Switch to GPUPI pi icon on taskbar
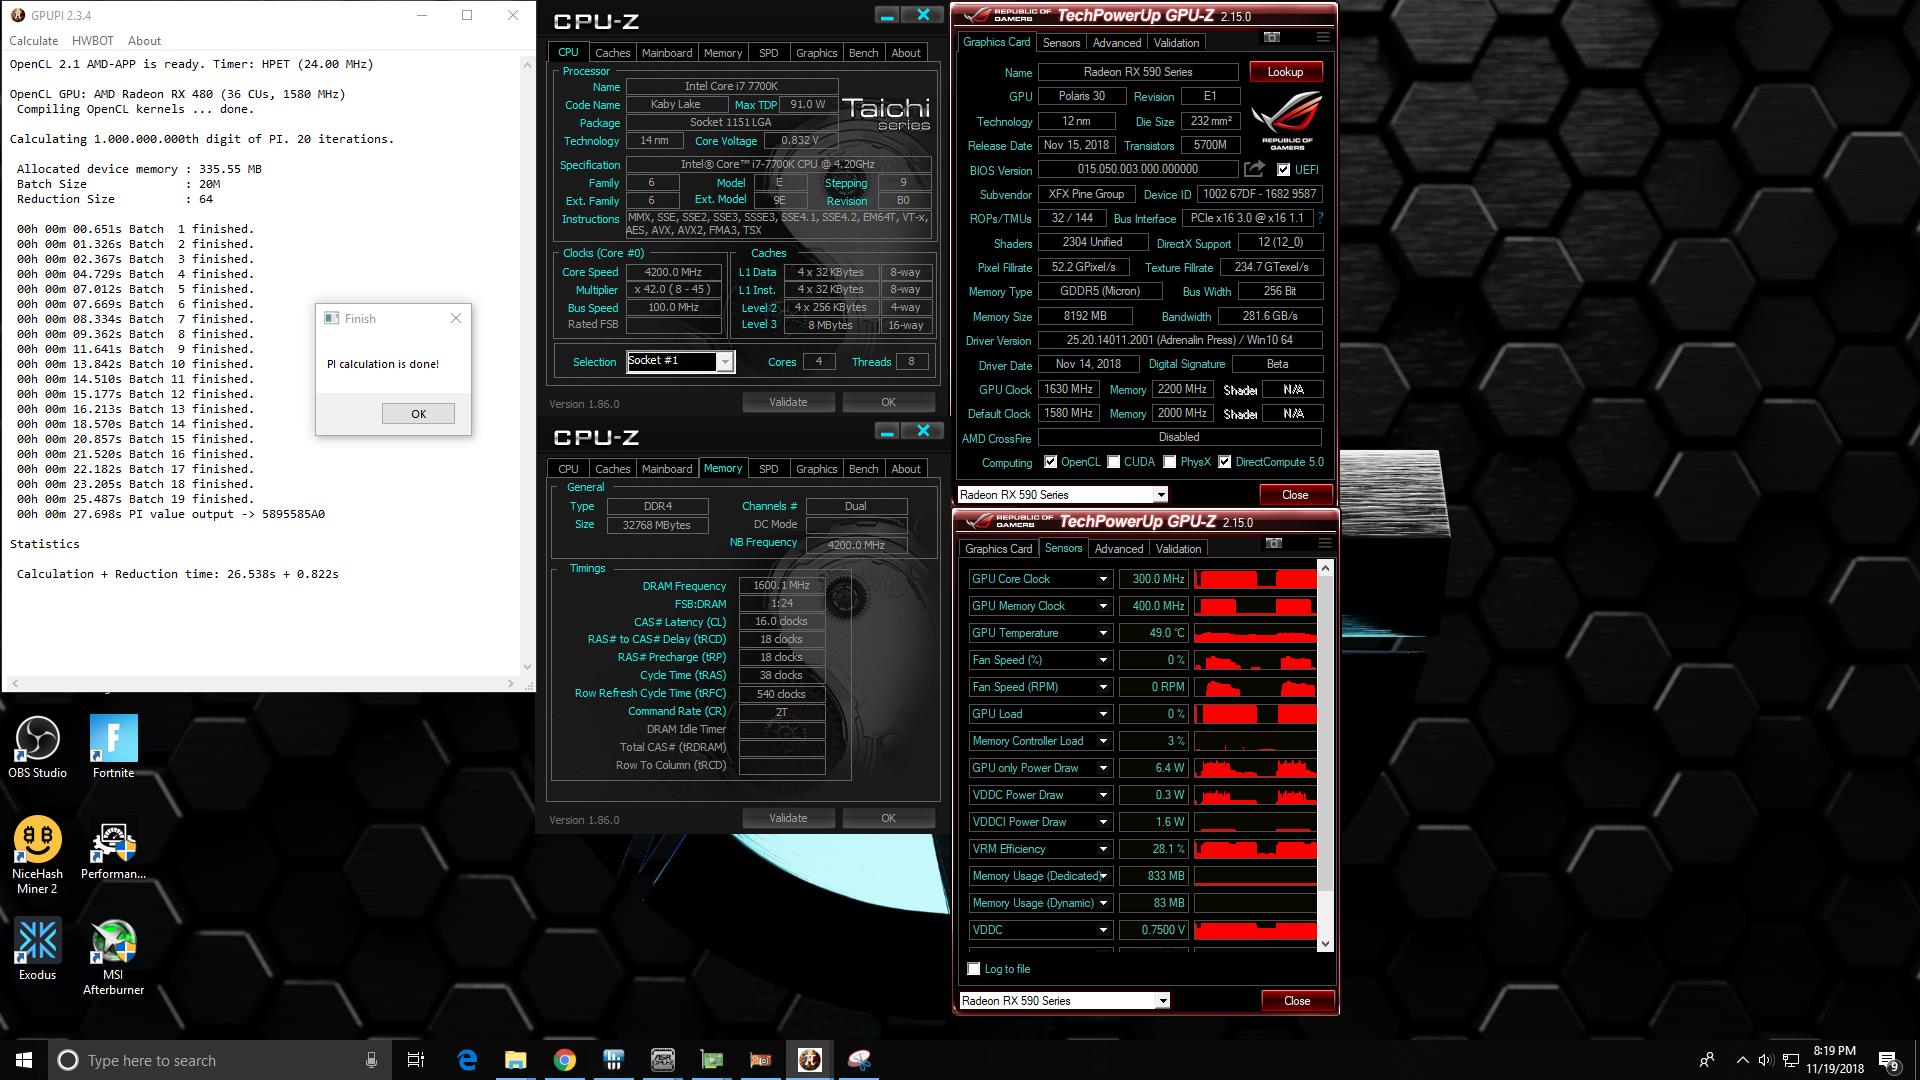This screenshot has width=1920, height=1080. [x=810, y=1060]
